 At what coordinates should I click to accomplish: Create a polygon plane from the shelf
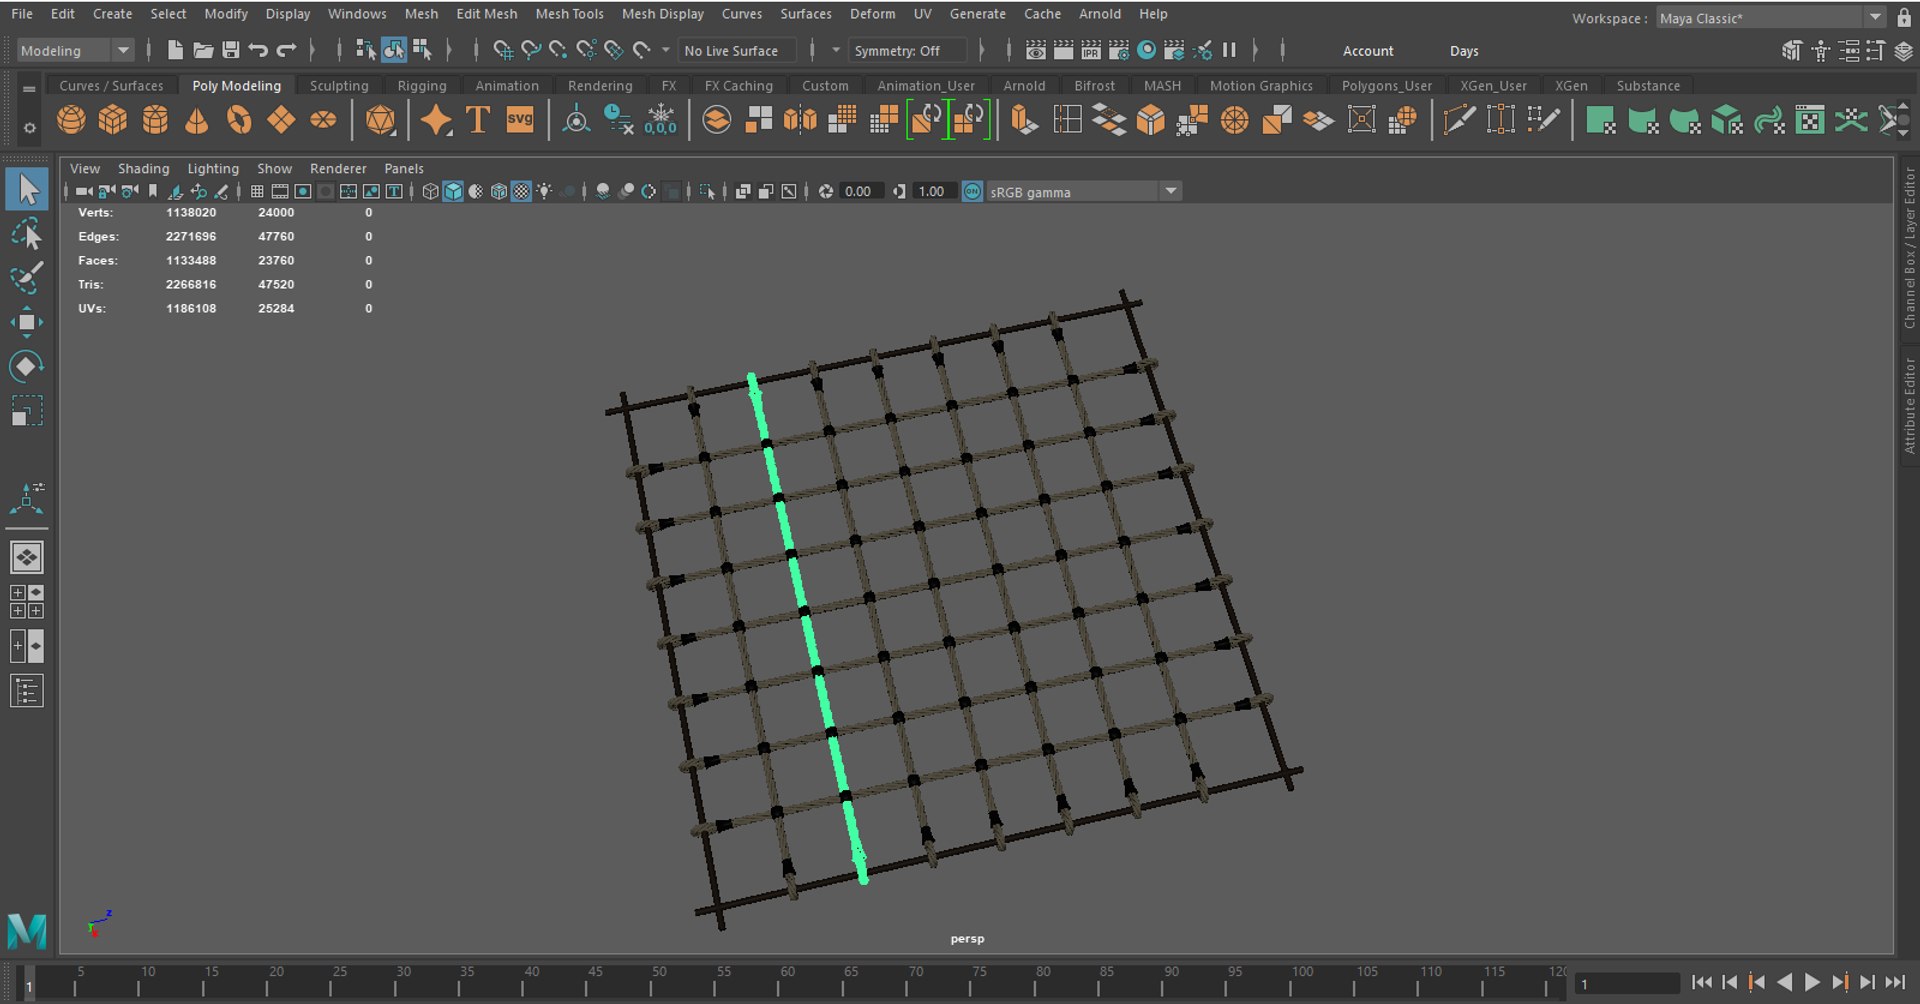click(x=281, y=120)
